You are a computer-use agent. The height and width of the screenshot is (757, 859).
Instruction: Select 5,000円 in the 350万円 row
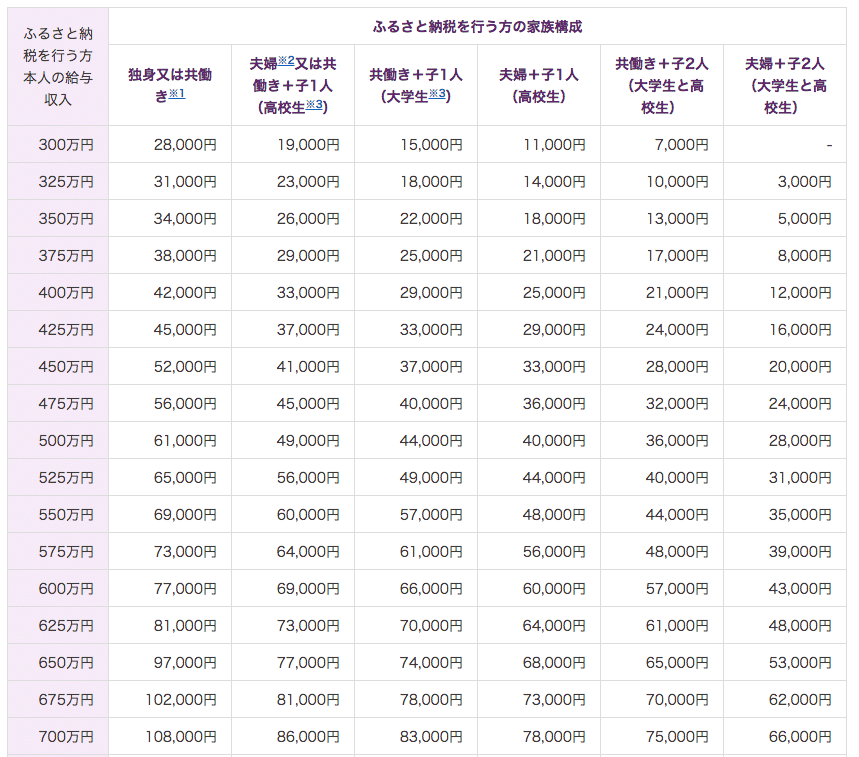point(805,219)
